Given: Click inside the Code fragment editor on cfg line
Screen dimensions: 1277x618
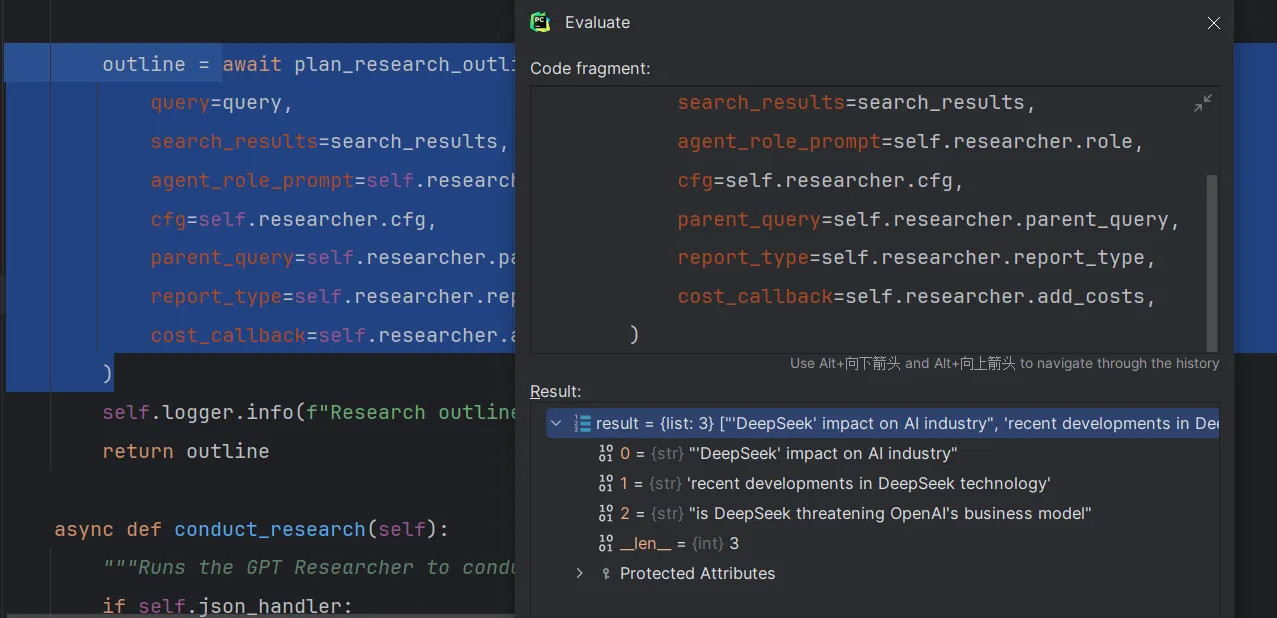Looking at the screenshot, I should 820,181.
